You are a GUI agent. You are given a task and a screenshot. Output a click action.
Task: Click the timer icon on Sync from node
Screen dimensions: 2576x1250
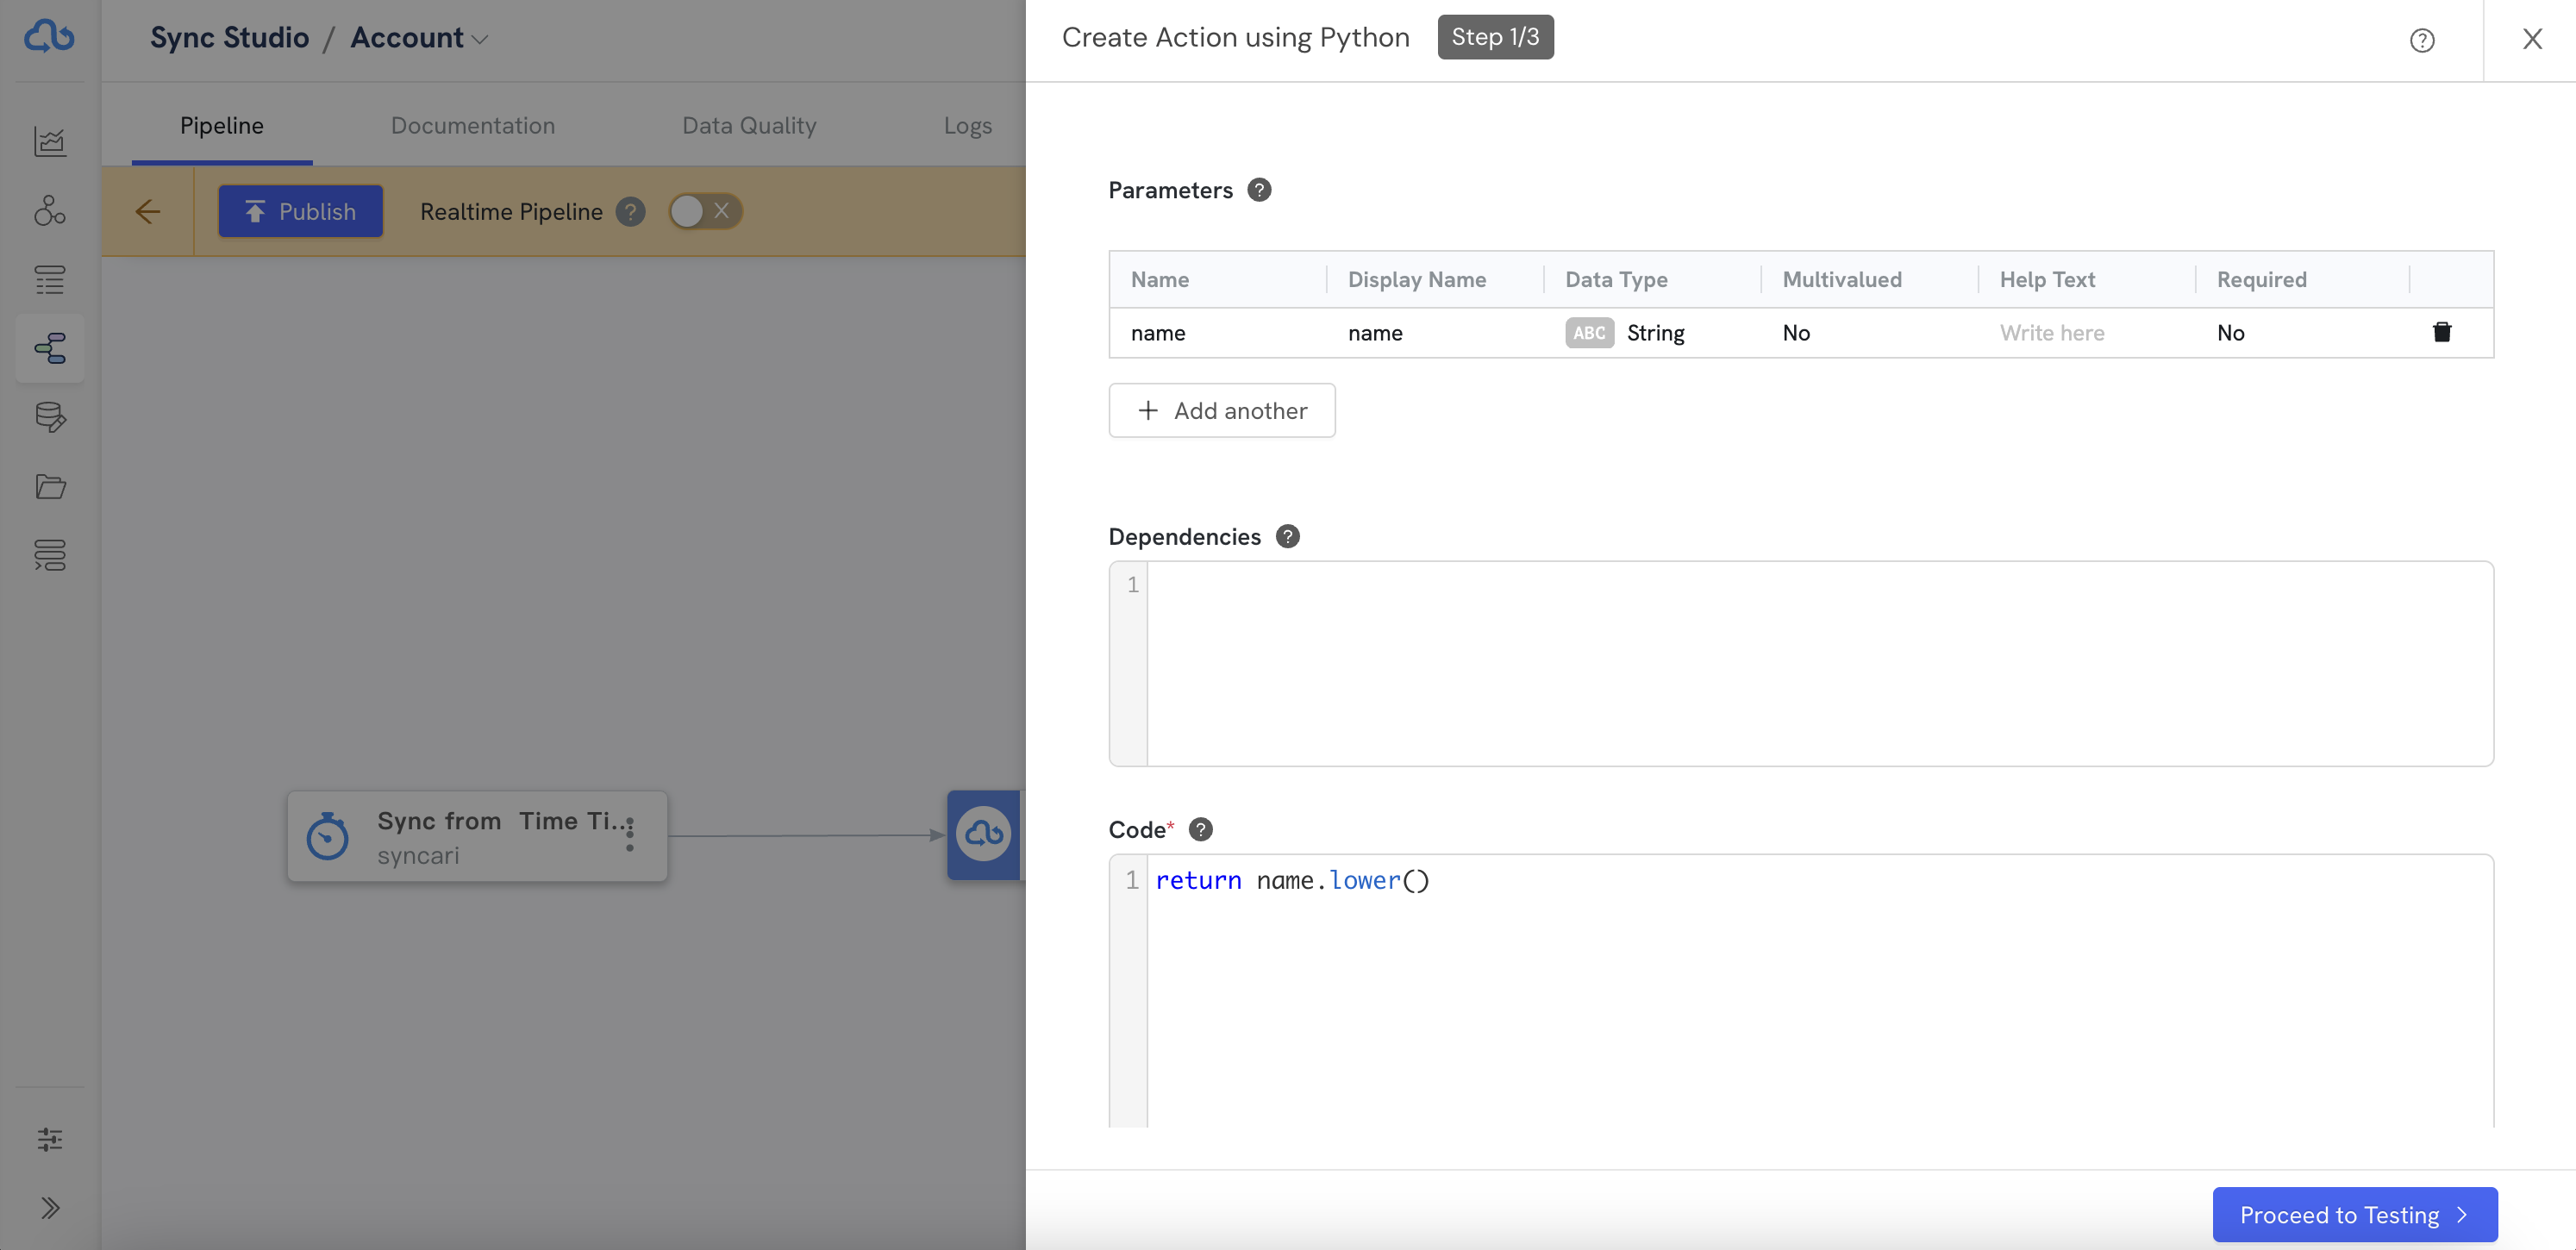click(328, 836)
